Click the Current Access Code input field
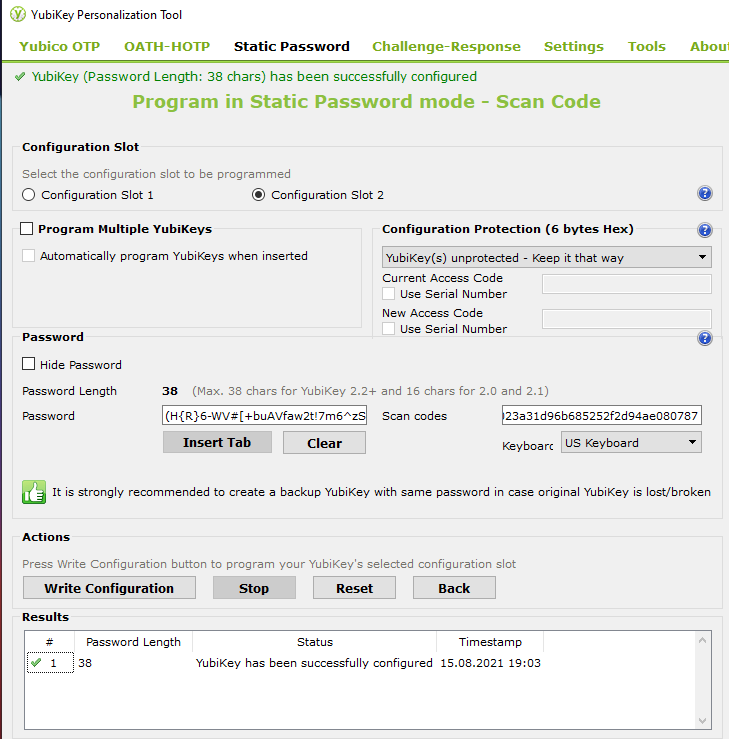This screenshot has width=729, height=739. (627, 284)
